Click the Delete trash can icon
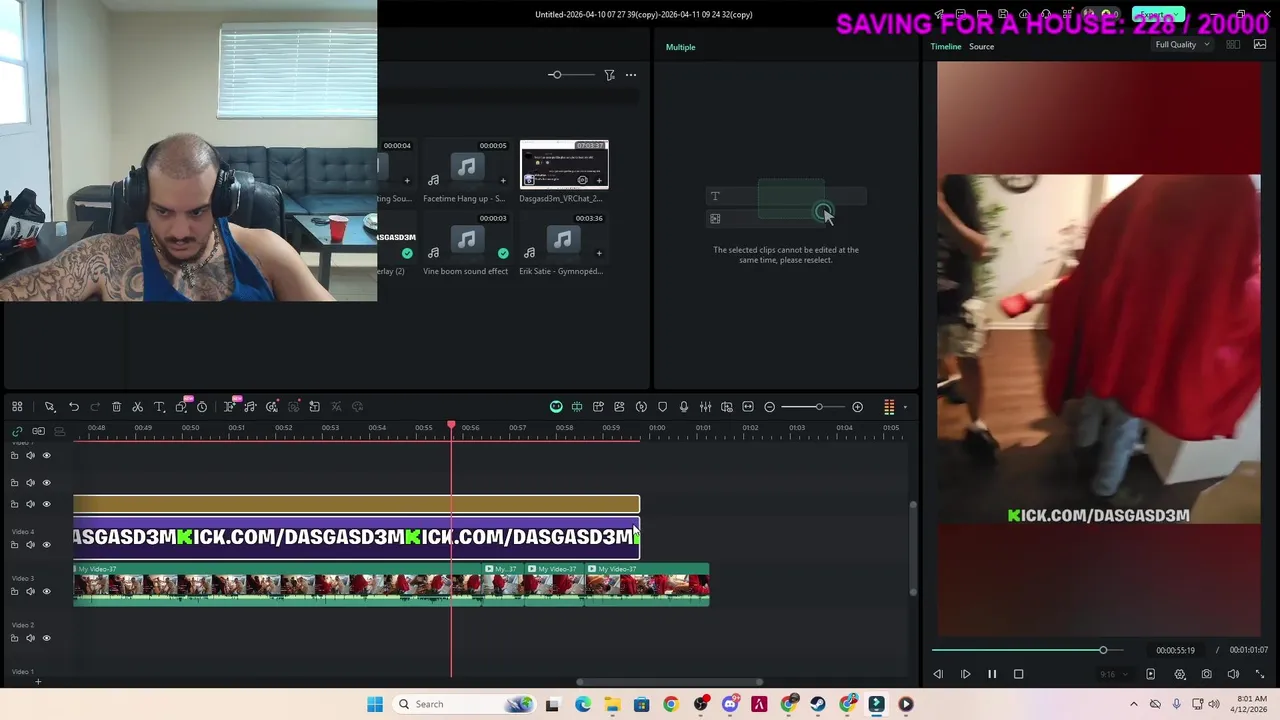This screenshot has width=1280, height=720. (116, 407)
